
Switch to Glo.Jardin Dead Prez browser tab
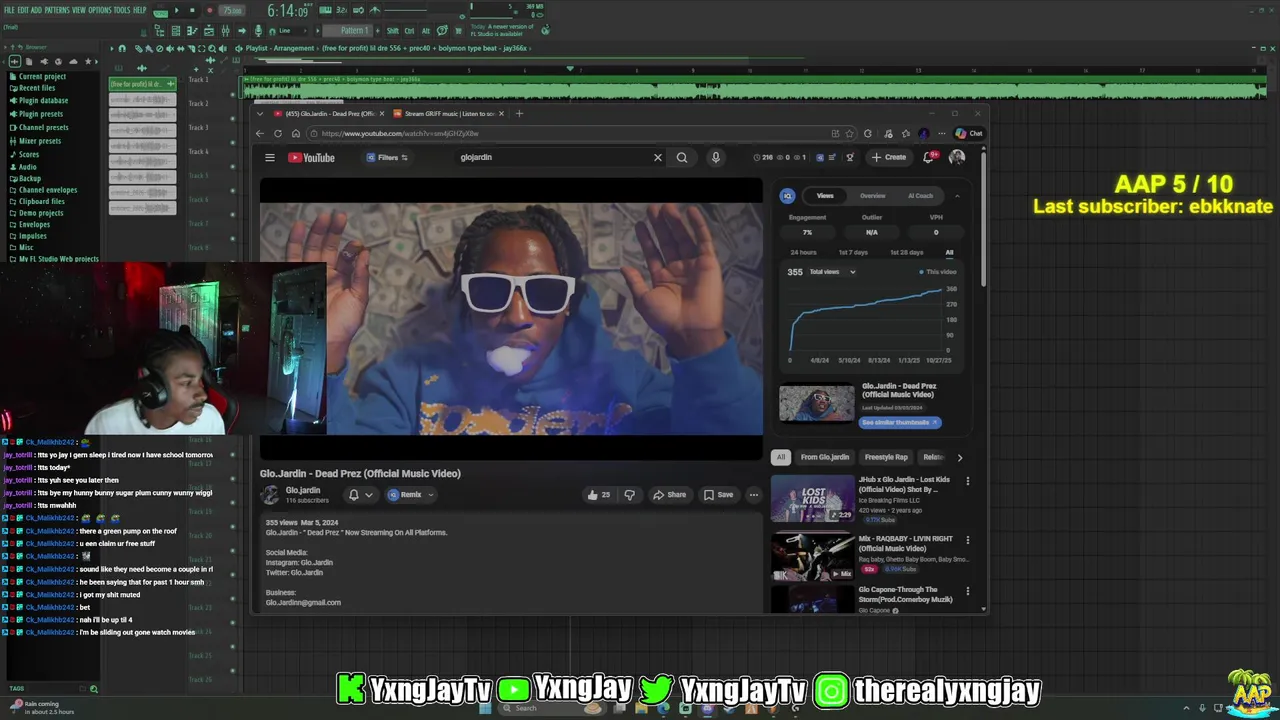coord(328,113)
